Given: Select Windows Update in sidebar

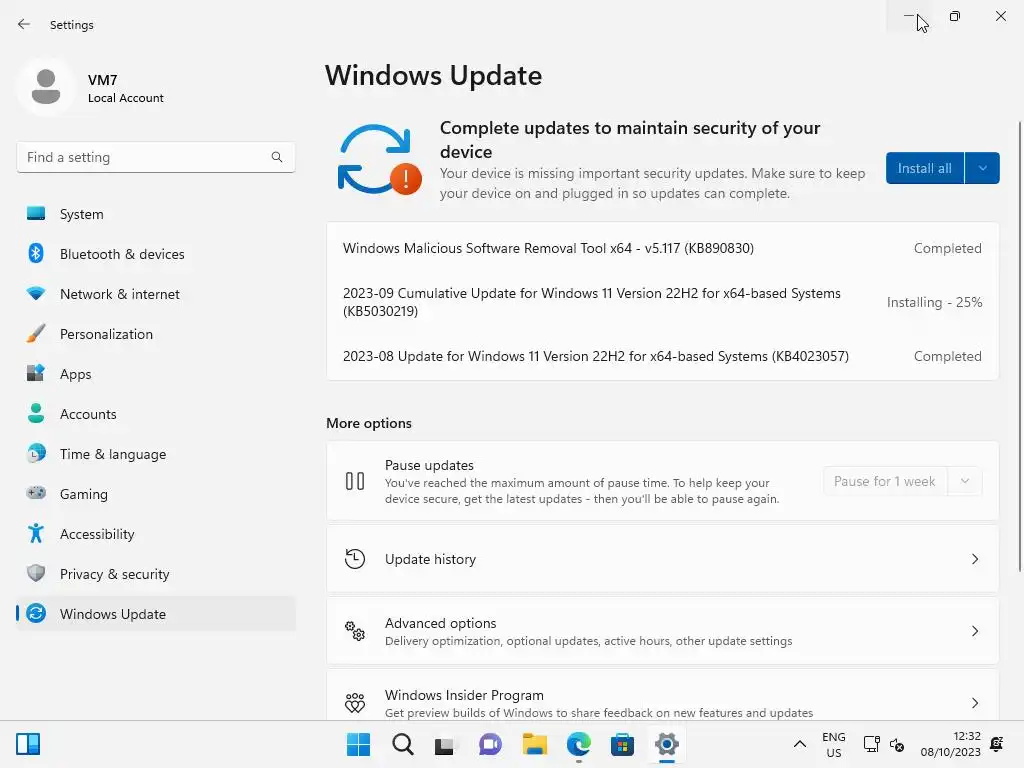Looking at the screenshot, I should 156,613.
